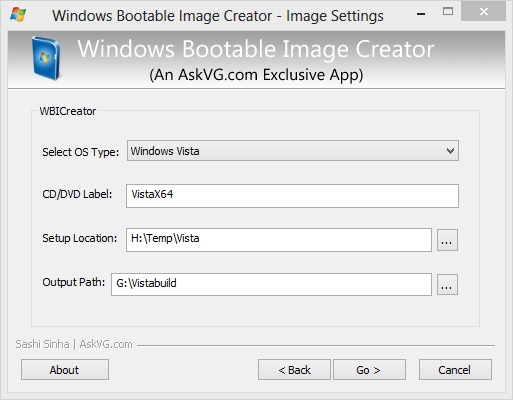Click the AskVG.com Exclusive App subtitle
The height and width of the screenshot is (400, 513).
pos(256,75)
